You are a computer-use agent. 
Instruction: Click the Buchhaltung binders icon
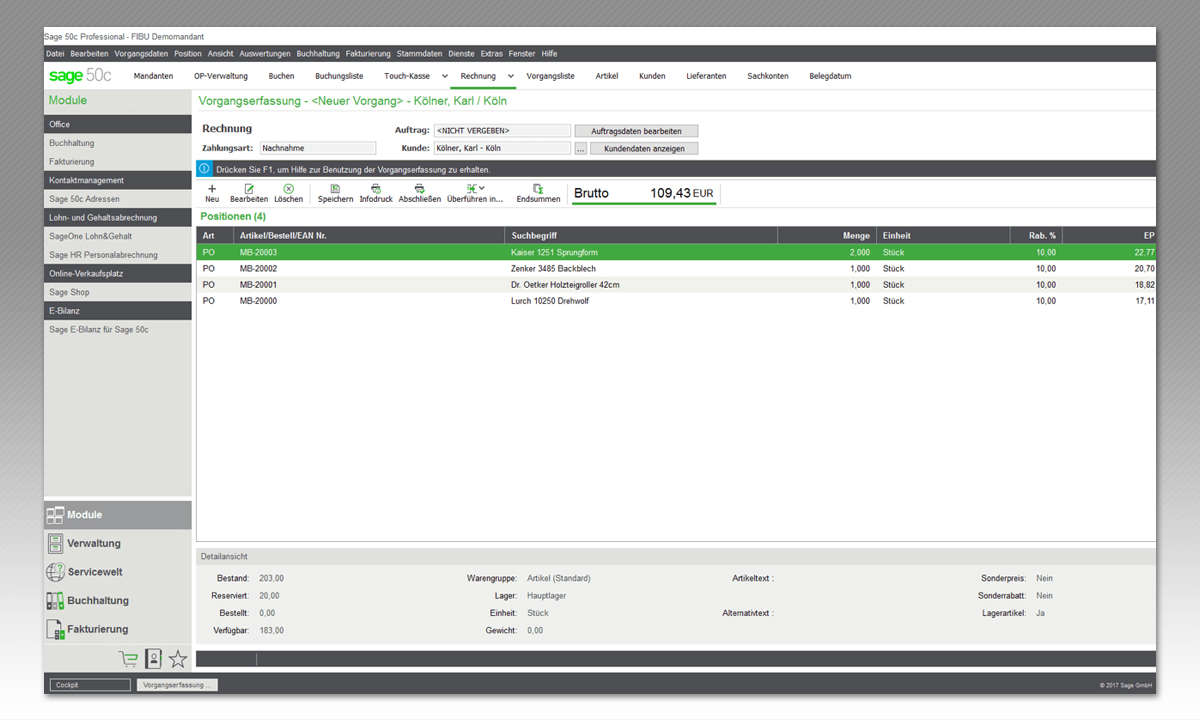[56, 601]
